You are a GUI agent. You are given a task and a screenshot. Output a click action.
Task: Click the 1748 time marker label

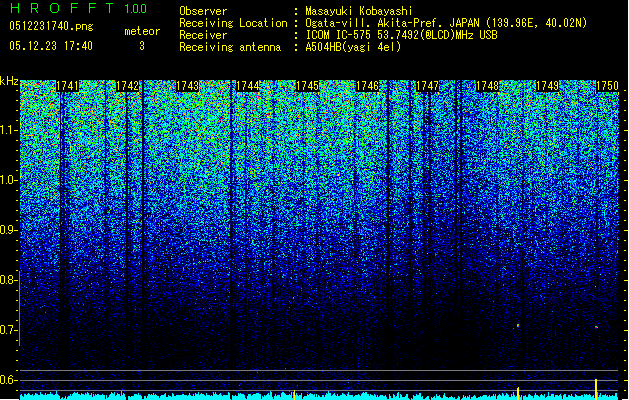pos(487,86)
